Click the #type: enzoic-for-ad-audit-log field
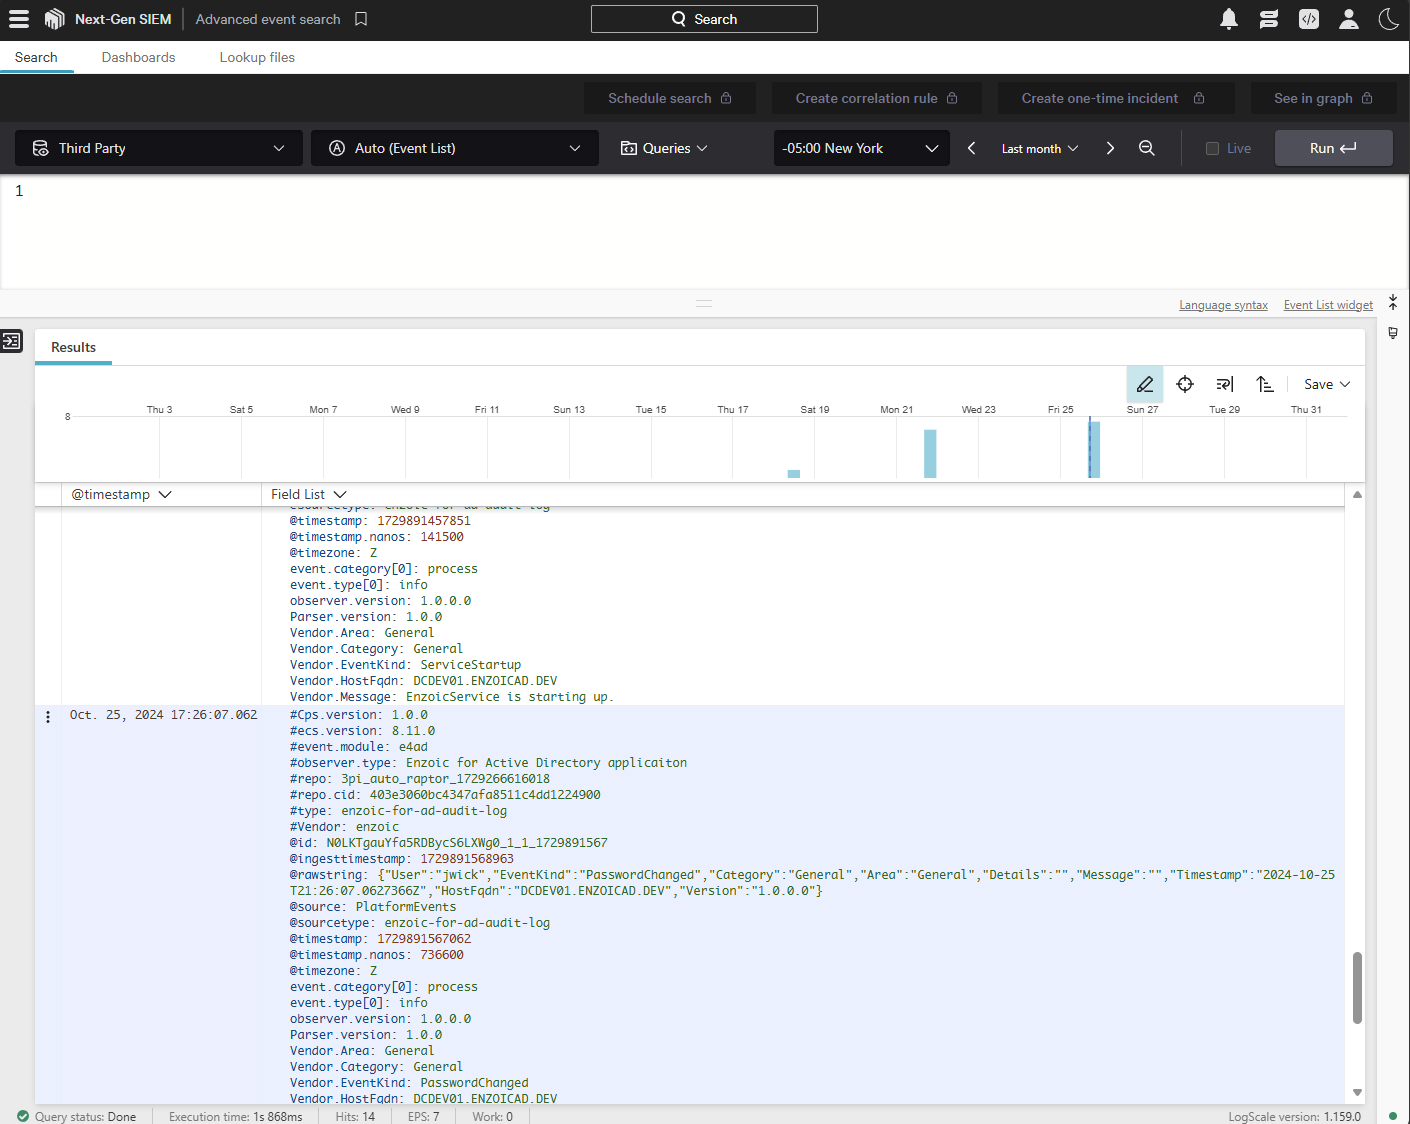1410x1124 pixels. pos(398,811)
